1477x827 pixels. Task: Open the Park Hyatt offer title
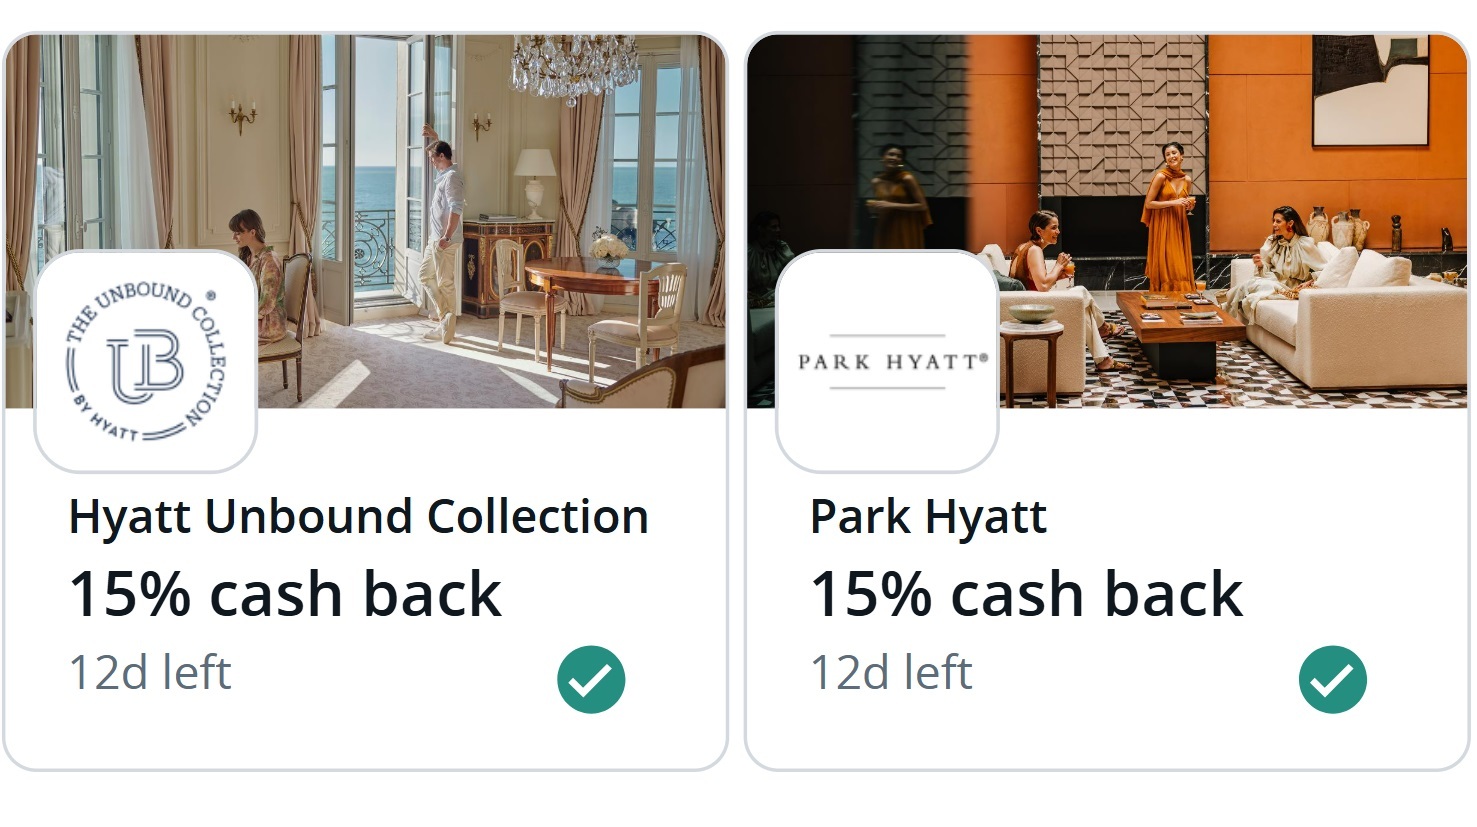(x=928, y=517)
